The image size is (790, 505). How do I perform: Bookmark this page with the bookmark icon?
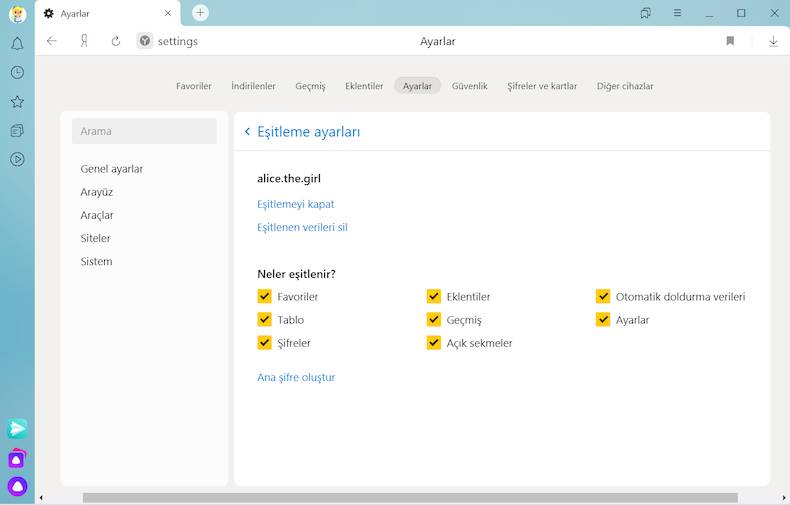pos(730,41)
